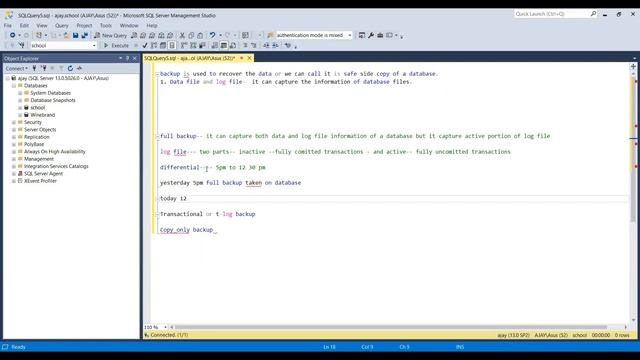Open the Tools menu
The width and height of the screenshot is (640, 360).
point(106,25)
